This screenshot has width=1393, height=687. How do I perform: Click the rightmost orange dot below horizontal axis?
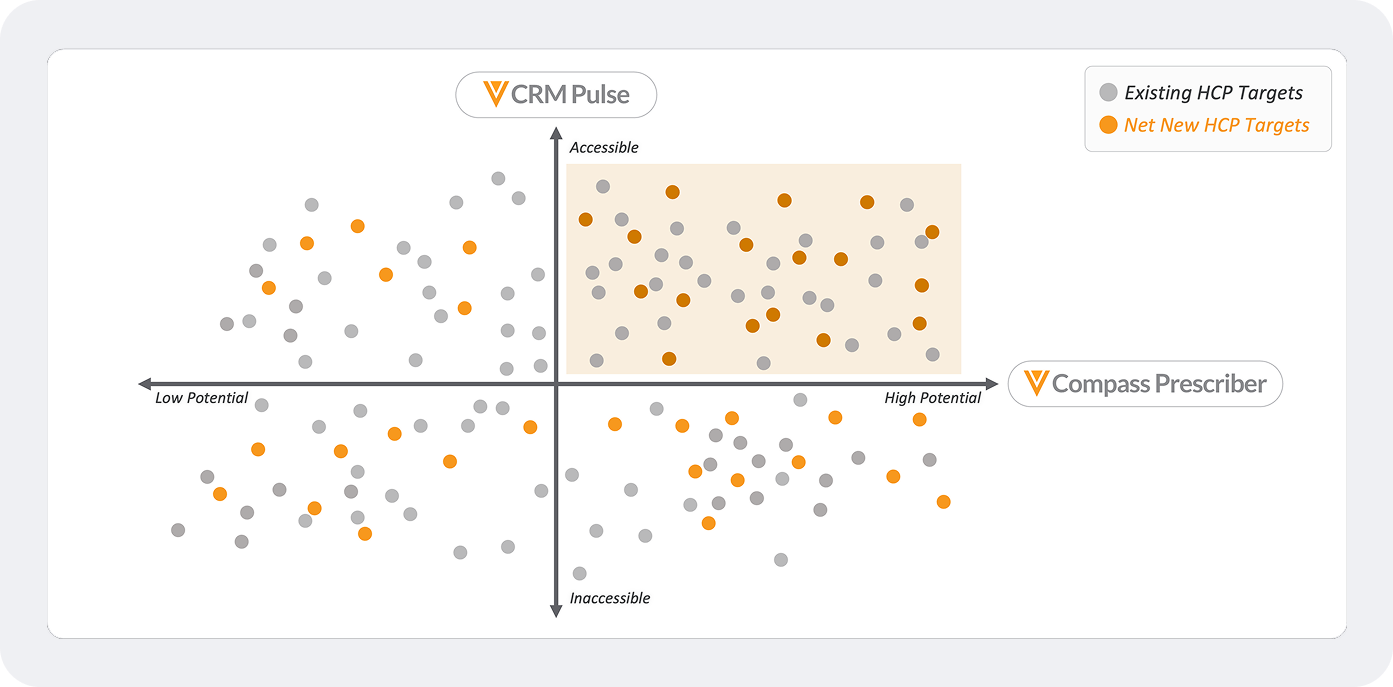point(943,501)
